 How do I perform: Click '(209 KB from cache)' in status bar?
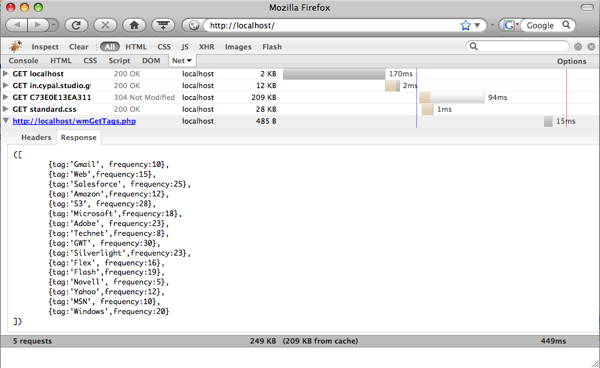pyautogui.click(x=320, y=341)
